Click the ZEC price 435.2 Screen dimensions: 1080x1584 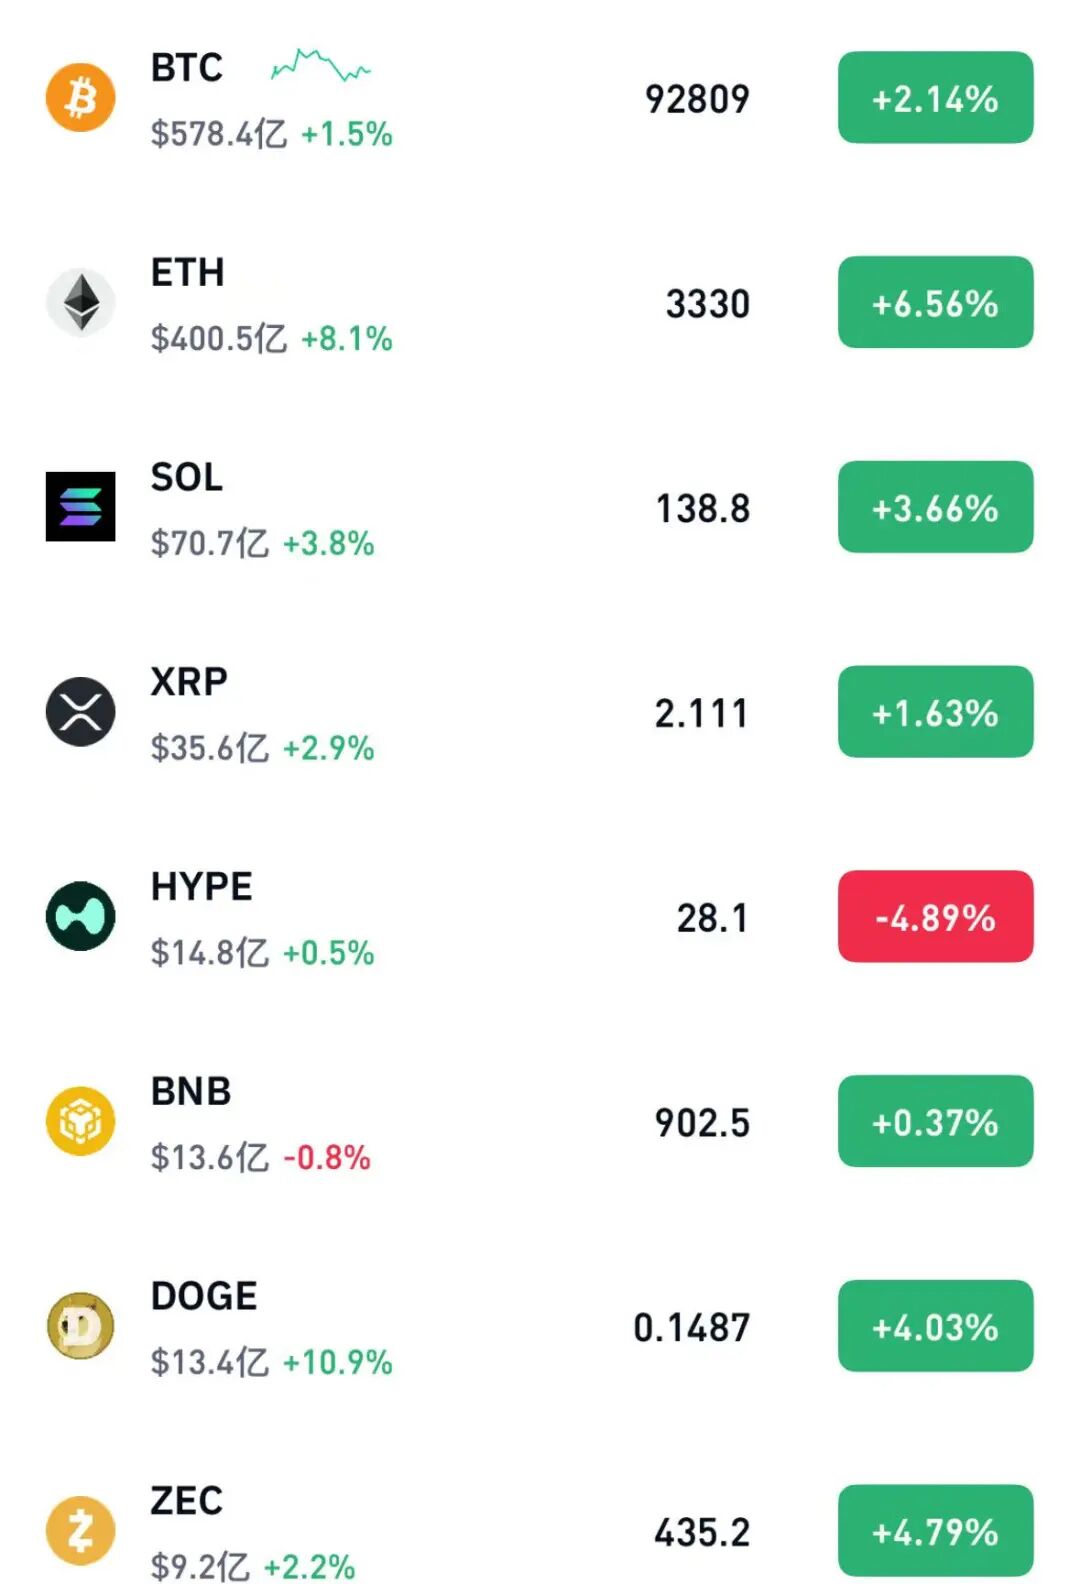coord(701,1532)
